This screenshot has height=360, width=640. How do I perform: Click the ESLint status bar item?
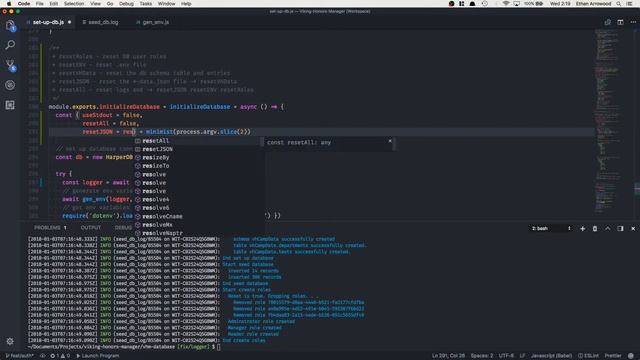(588, 356)
